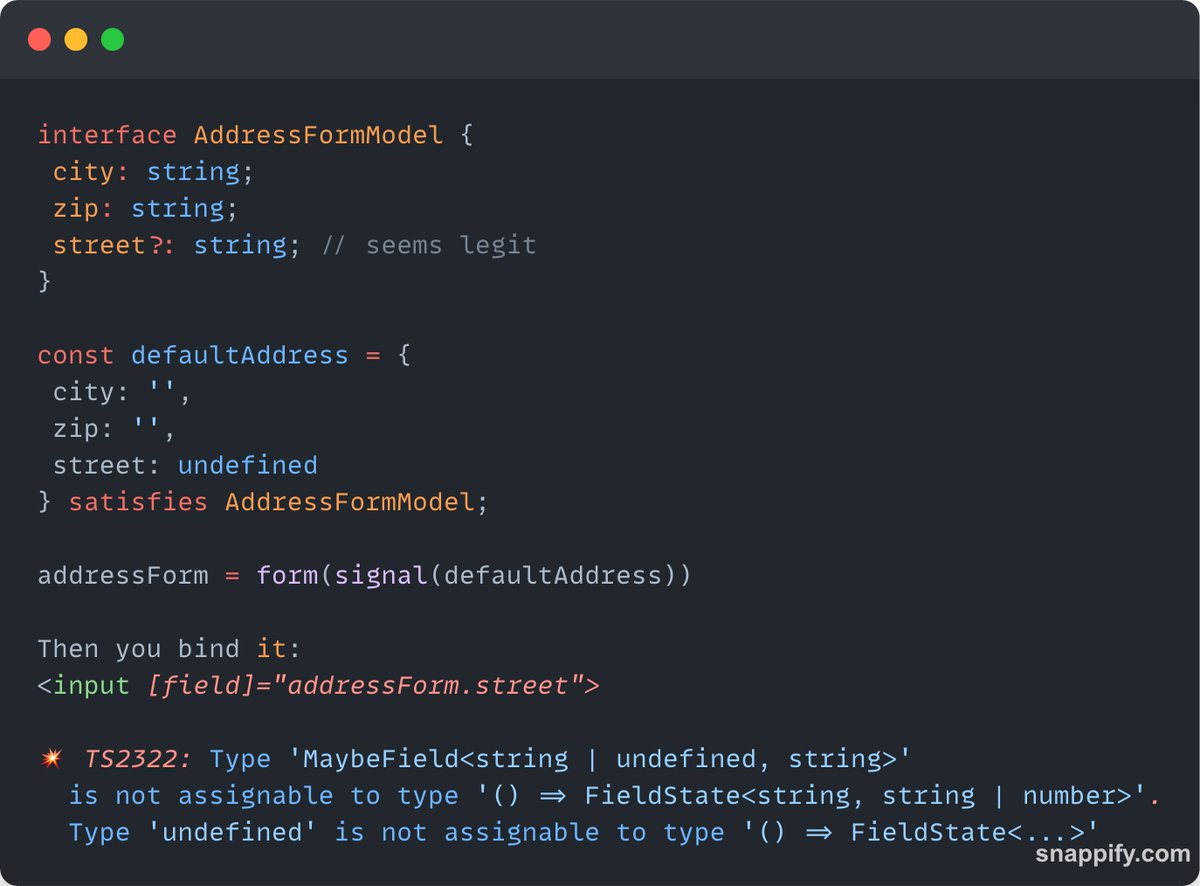
Task: Click the 'const' keyword
Action: tap(76, 355)
